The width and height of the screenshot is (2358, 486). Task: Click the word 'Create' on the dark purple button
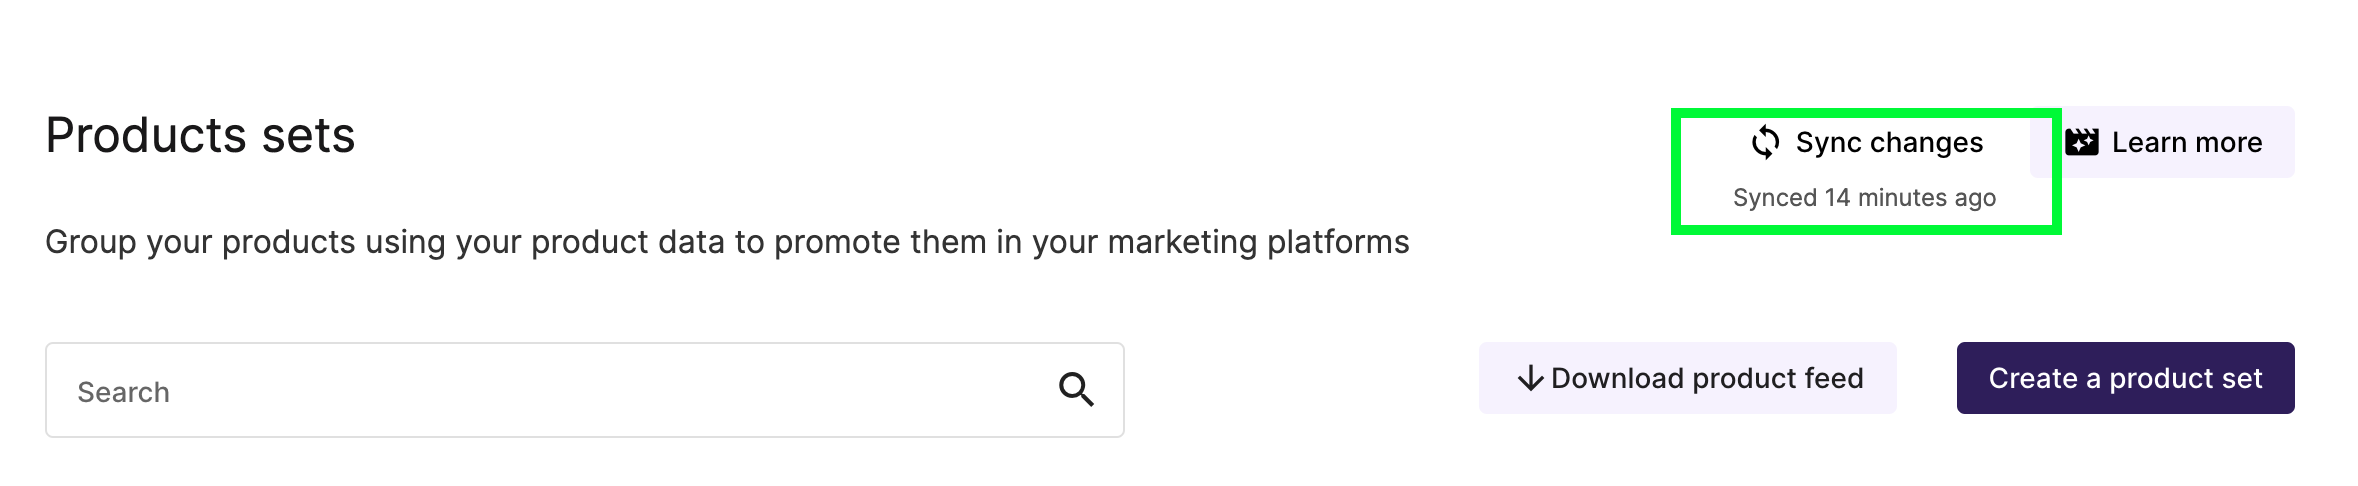coord(2033,378)
